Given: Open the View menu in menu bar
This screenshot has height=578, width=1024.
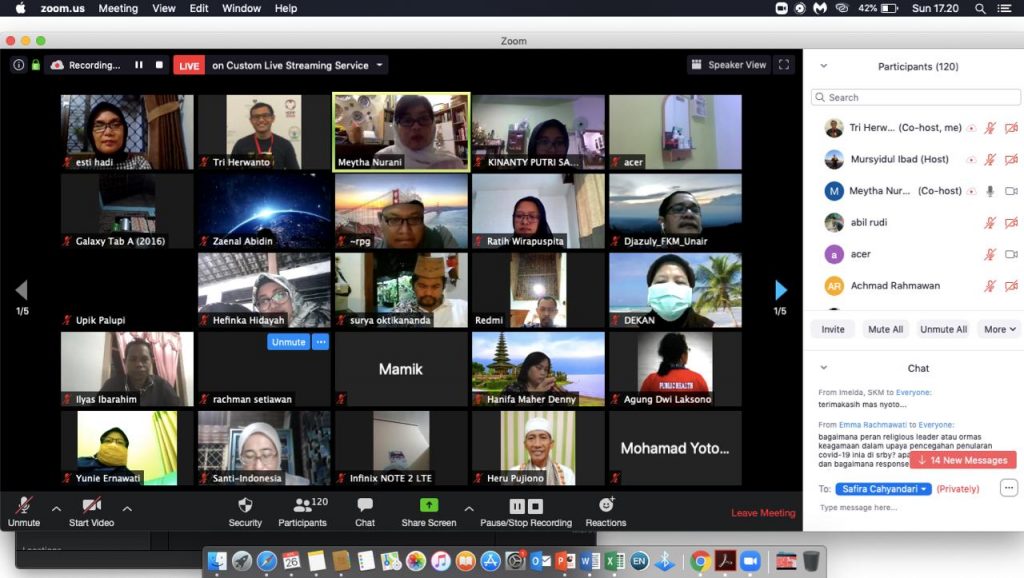Looking at the screenshot, I should click(x=163, y=8).
